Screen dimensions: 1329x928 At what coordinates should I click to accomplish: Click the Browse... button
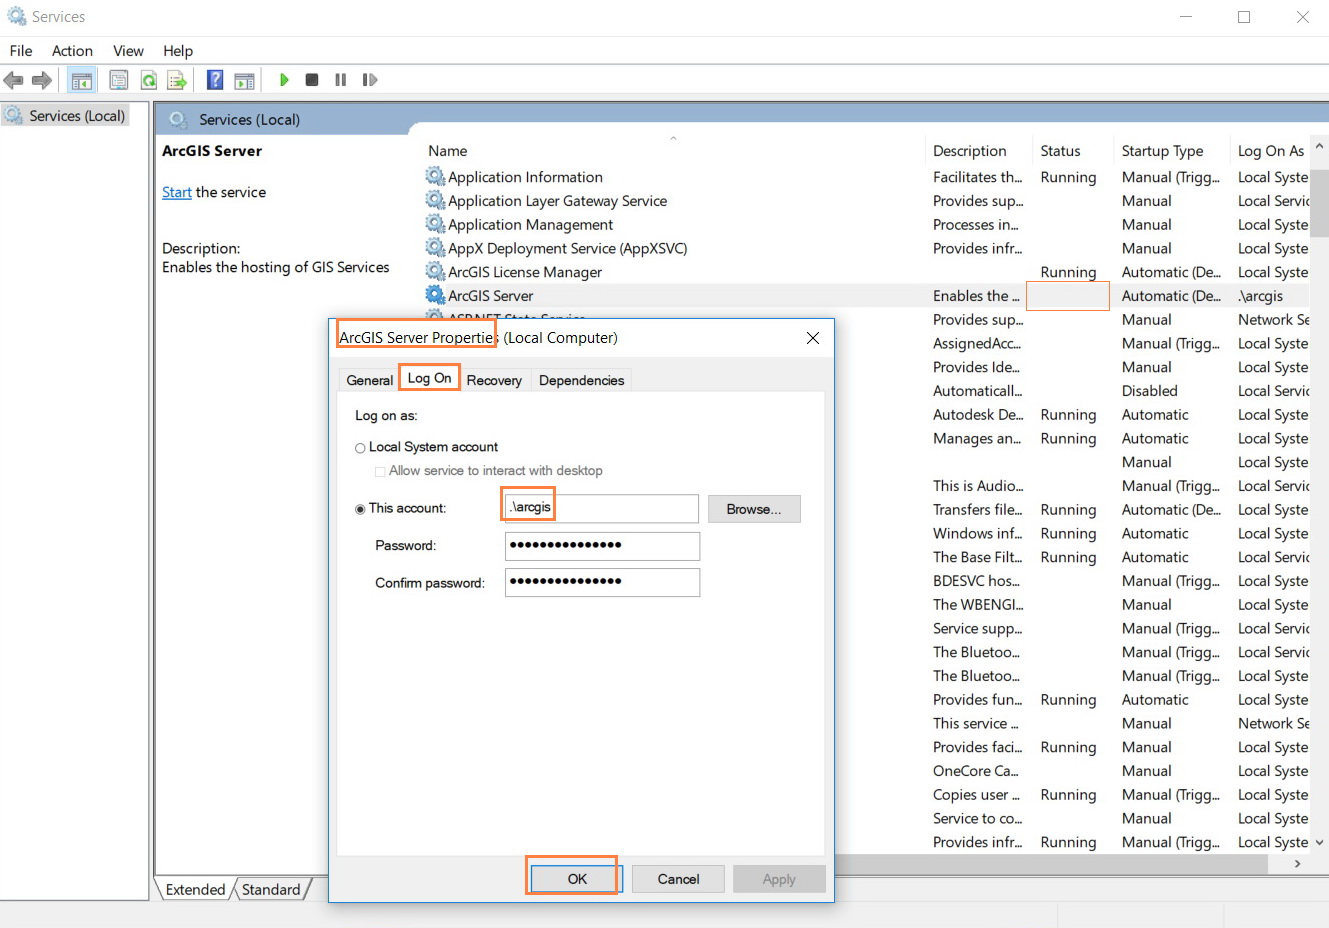click(754, 509)
